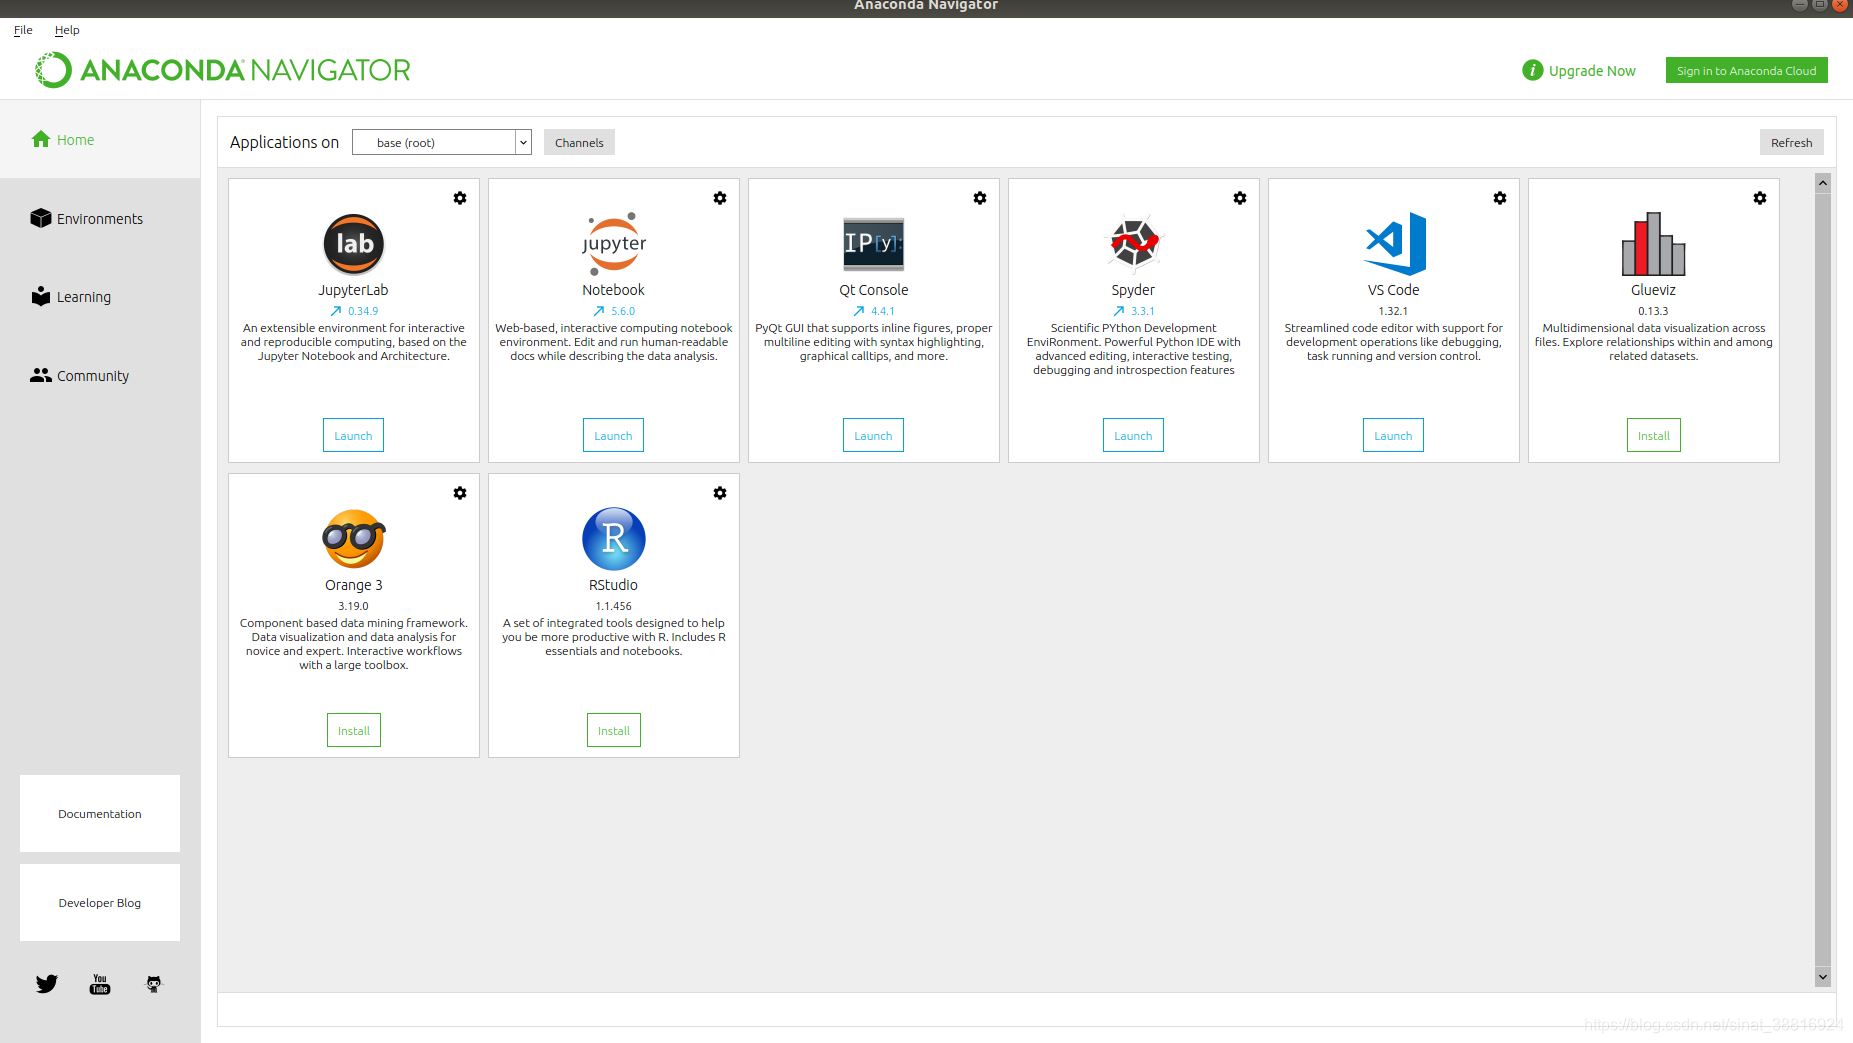Open the Qt Console card settings gear
The width and height of the screenshot is (1853, 1043).
[x=980, y=198]
